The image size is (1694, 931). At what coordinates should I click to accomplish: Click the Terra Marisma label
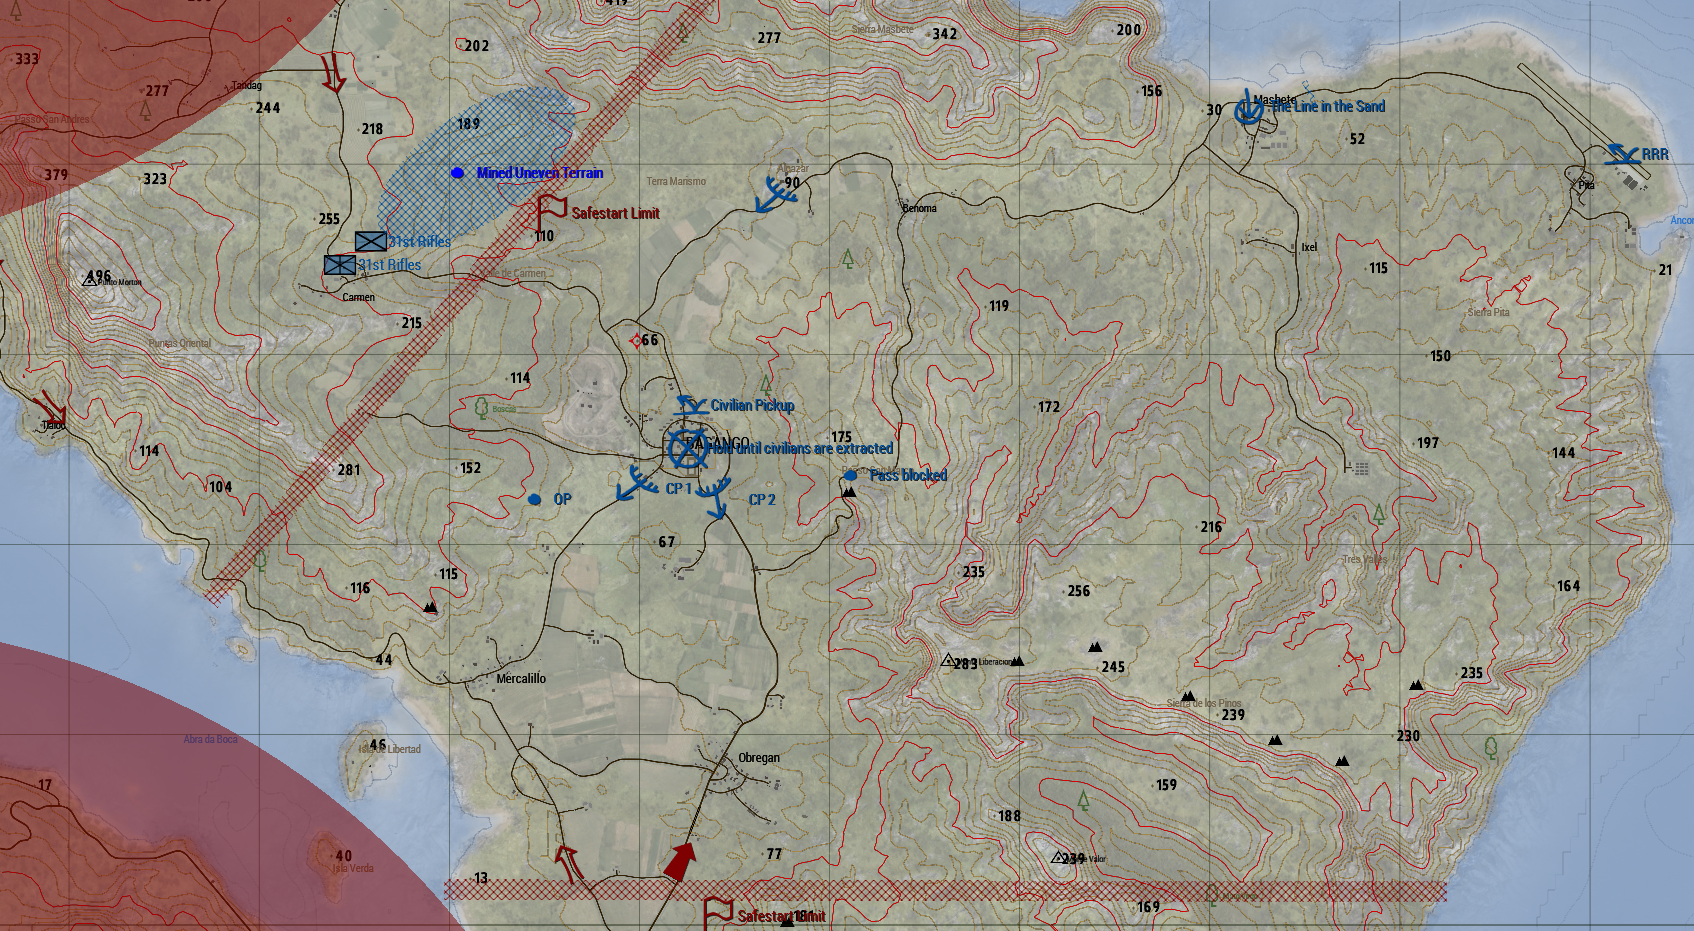pyautogui.click(x=676, y=181)
